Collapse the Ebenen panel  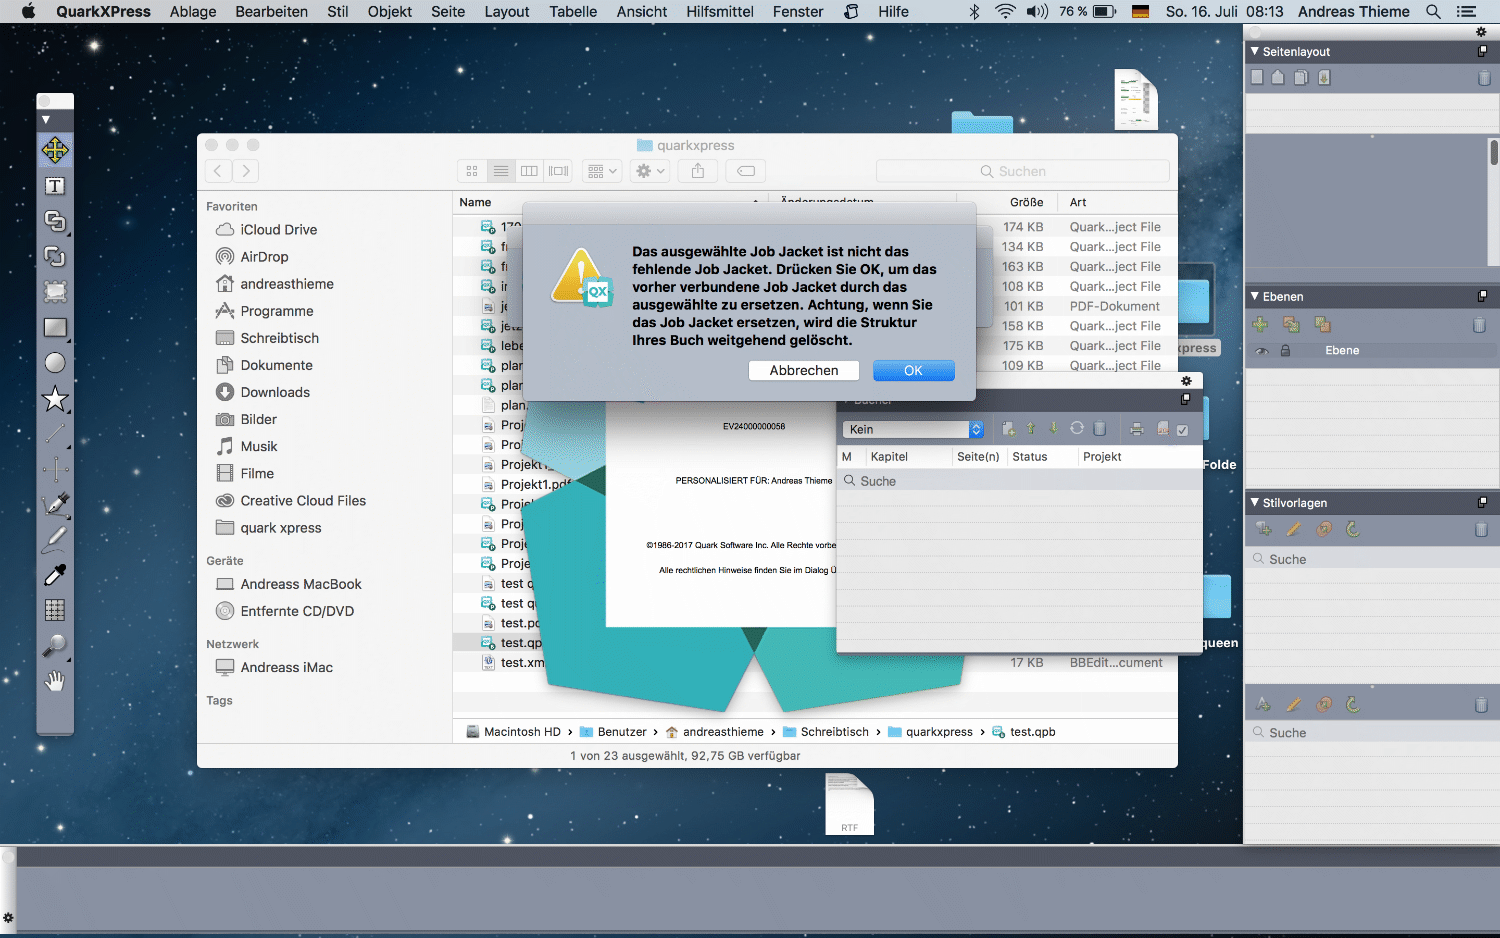coord(1255,296)
